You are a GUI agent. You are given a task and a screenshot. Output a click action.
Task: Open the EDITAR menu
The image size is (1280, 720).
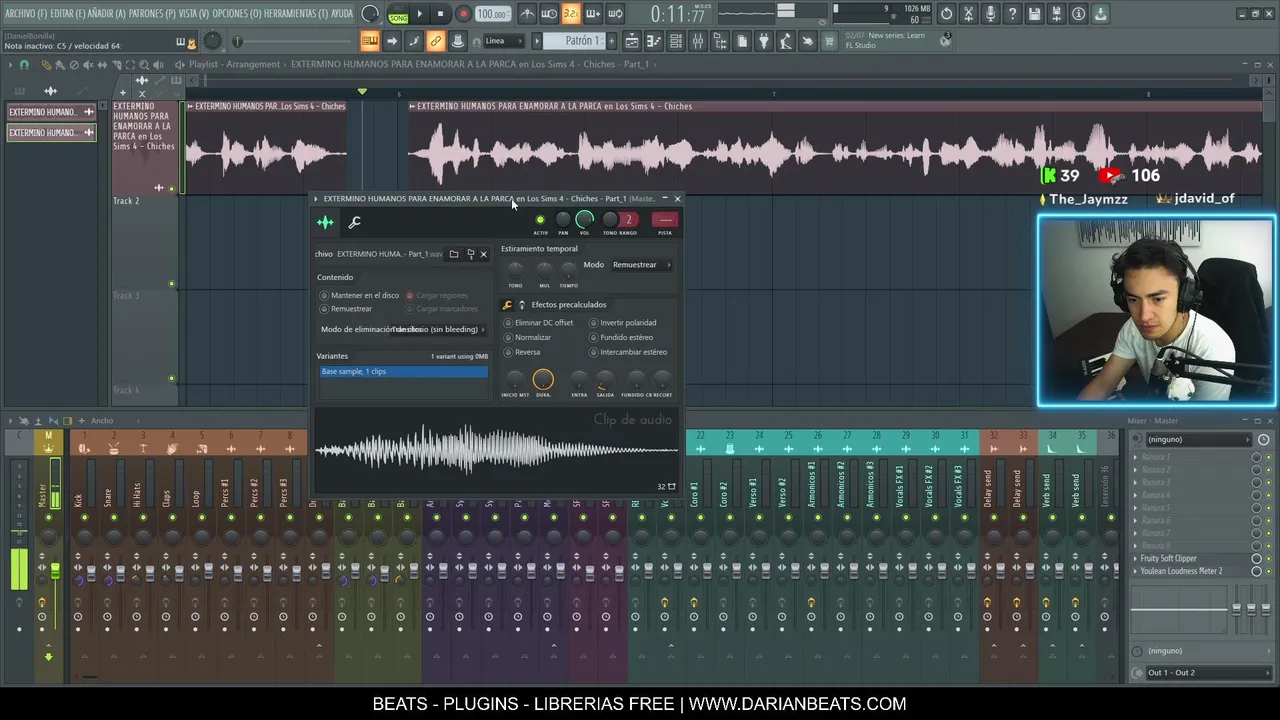(68, 13)
